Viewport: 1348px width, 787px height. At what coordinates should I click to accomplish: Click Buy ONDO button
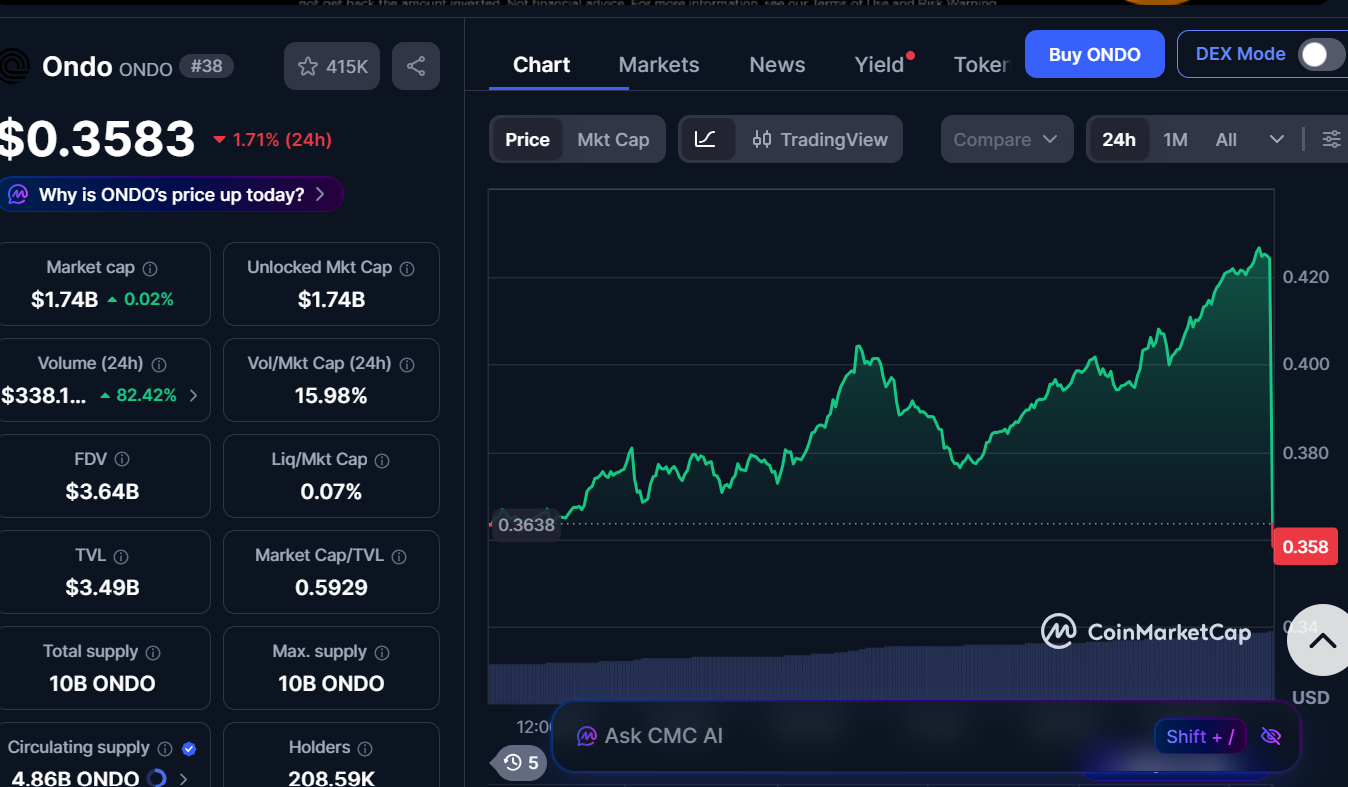(x=1095, y=54)
